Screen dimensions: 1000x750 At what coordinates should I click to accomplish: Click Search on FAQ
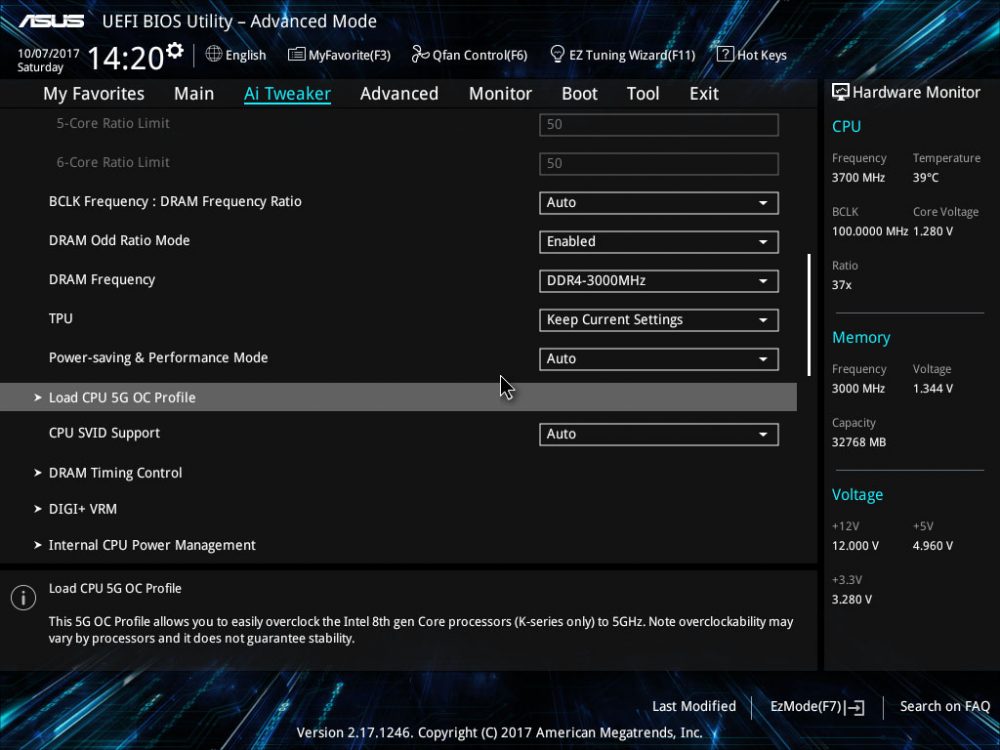click(945, 706)
